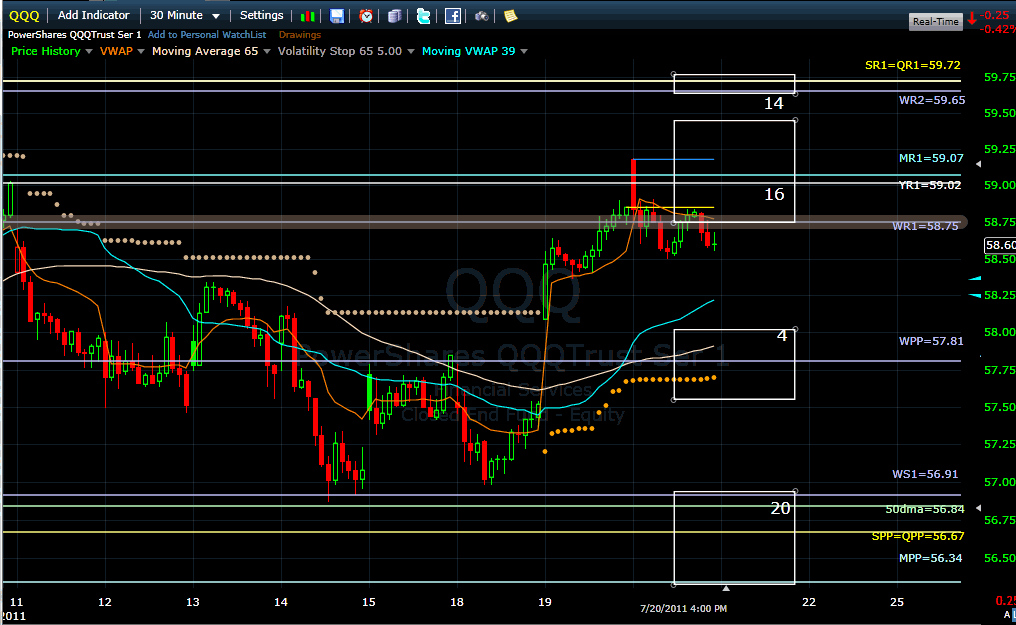Share the chart on Twitter
The width and height of the screenshot is (1016, 625).
[x=423, y=16]
